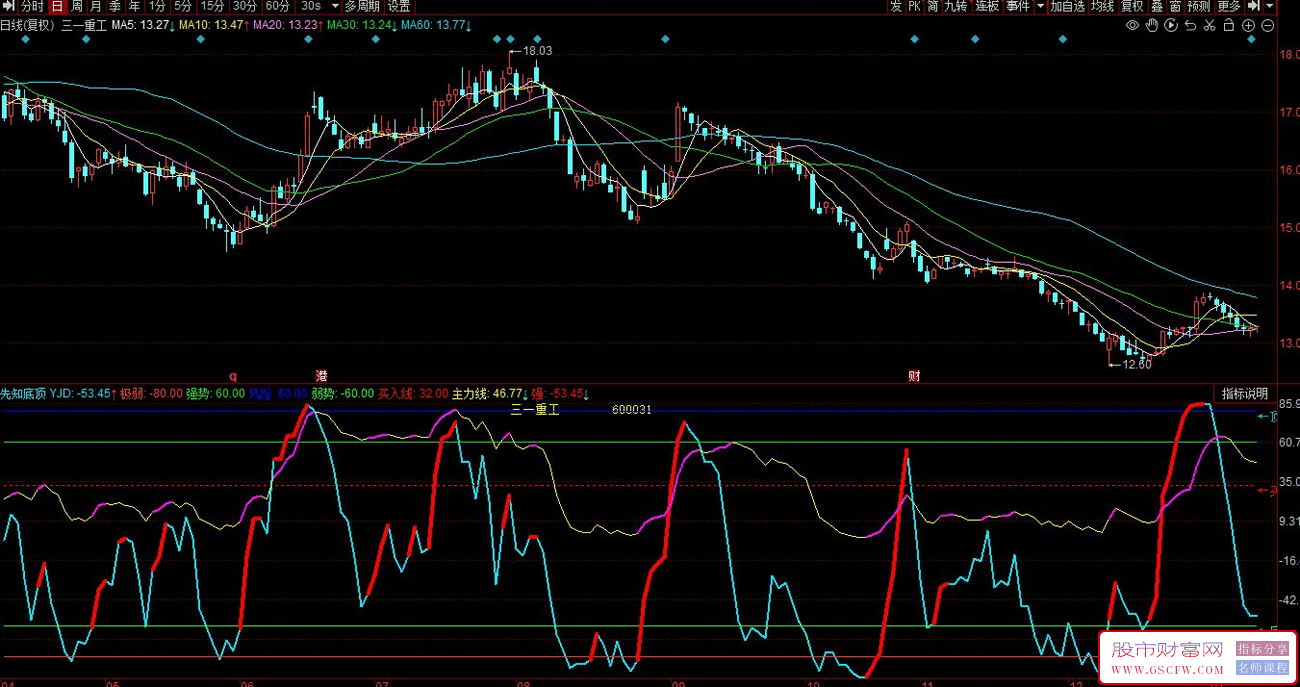Viewport: 1300px width, 687px height.
Task: Click the 指标说明 indicator description button
Action: [1244, 393]
